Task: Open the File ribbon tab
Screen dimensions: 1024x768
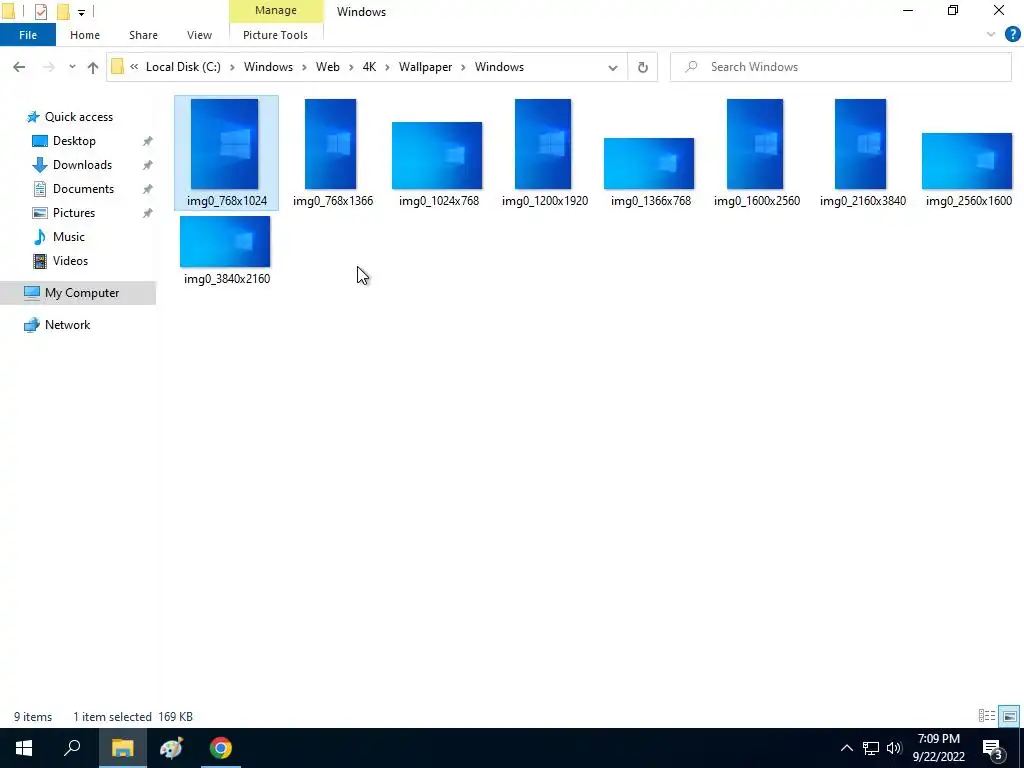Action: [x=27, y=35]
